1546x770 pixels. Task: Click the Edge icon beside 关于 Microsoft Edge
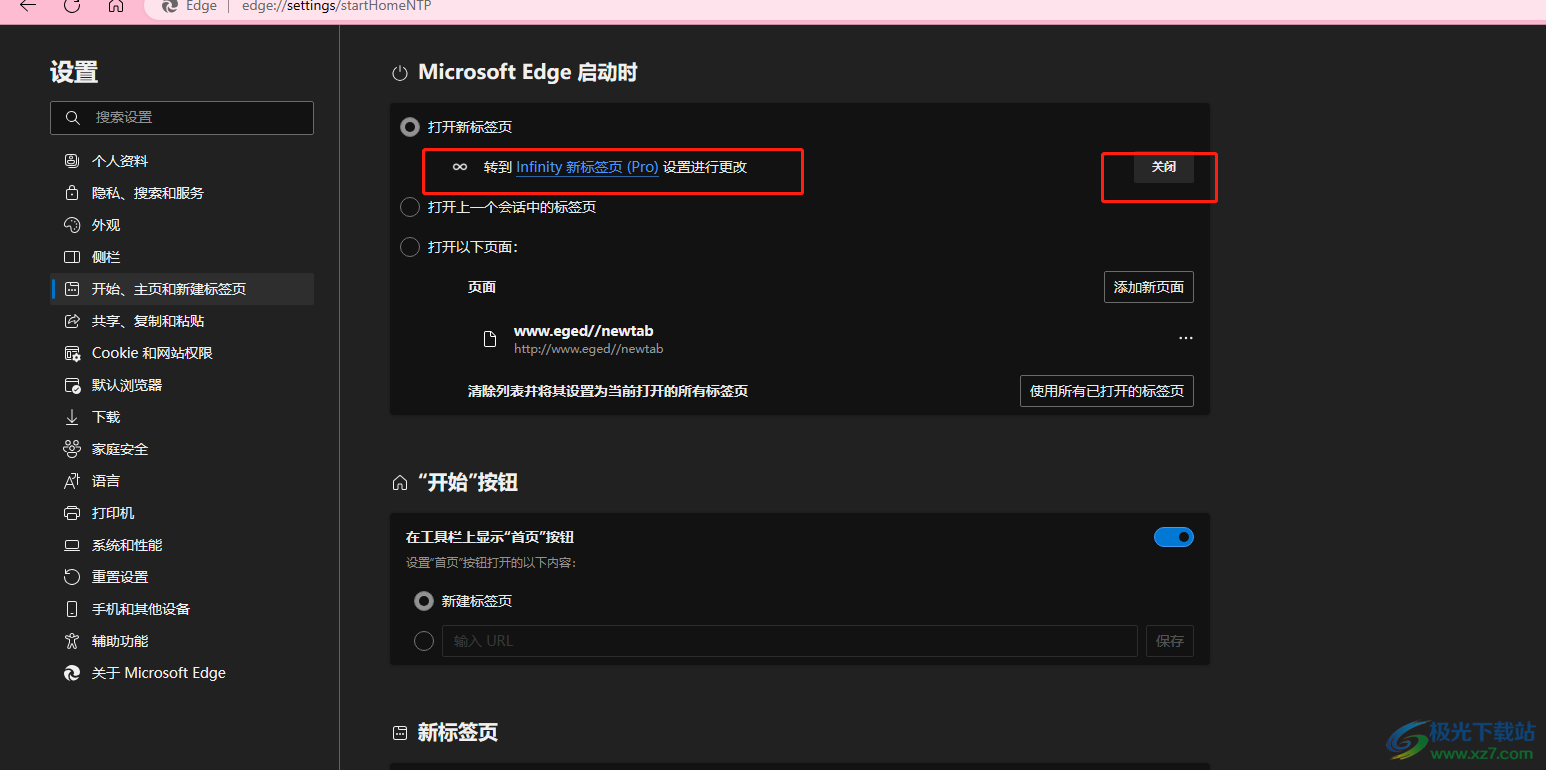[72, 673]
